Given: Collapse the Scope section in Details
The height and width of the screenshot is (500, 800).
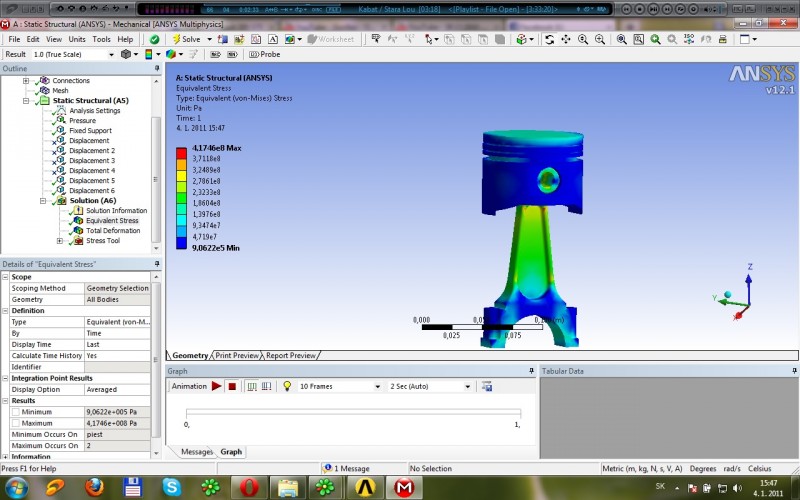Looking at the screenshot, I should (6, 277).
